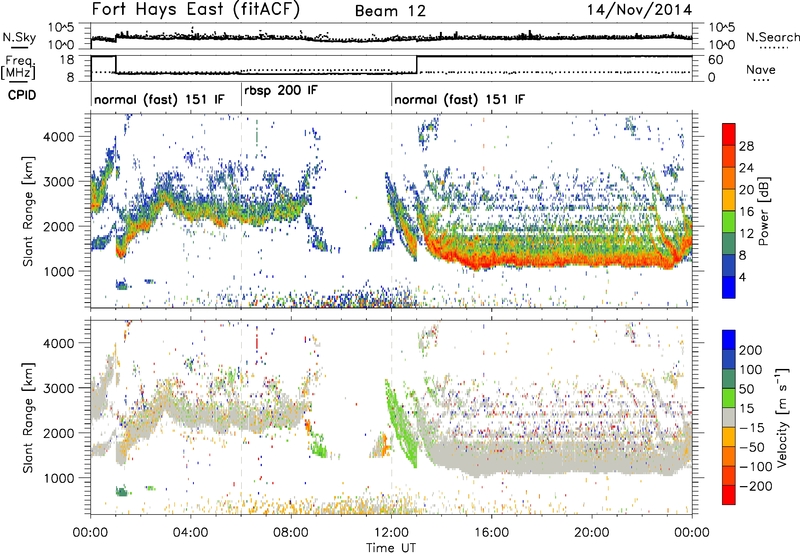Screen dimensions: 800x554
Task: Click the '200' velocity colorbar tick label
Action: click(751, 350)
